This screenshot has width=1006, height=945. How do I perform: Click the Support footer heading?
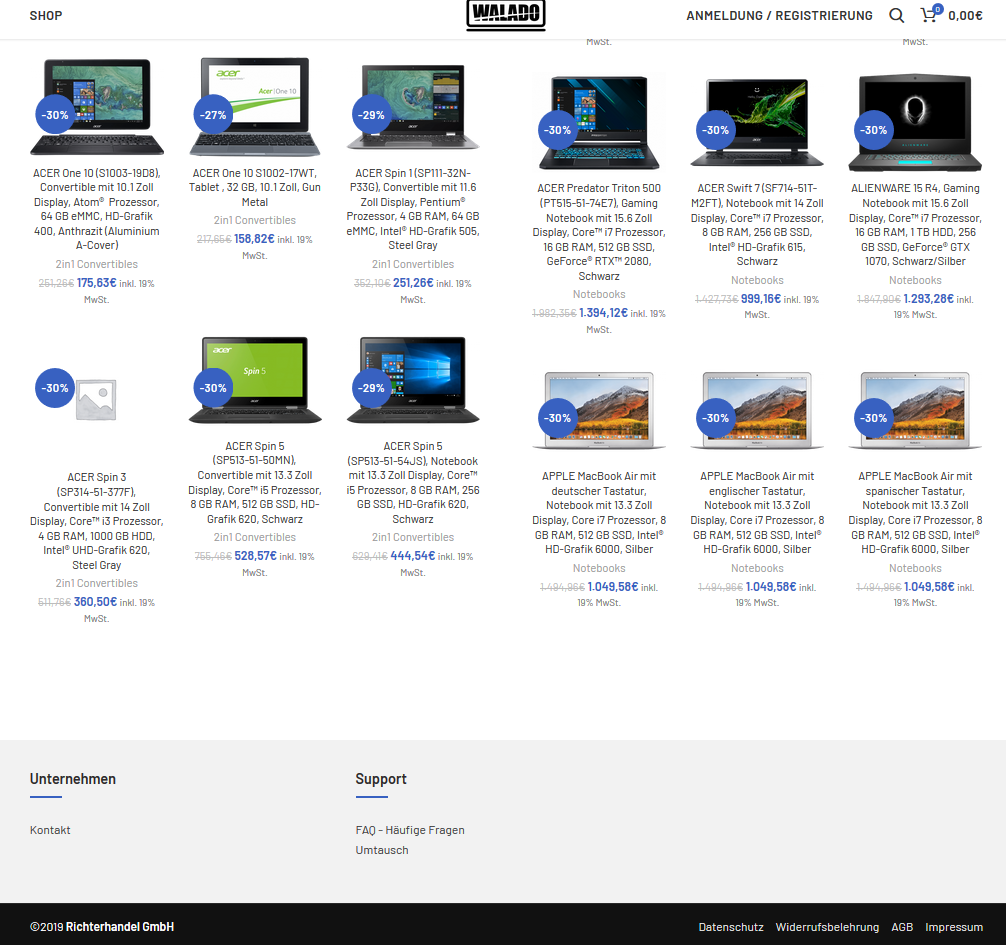[381, 779]
